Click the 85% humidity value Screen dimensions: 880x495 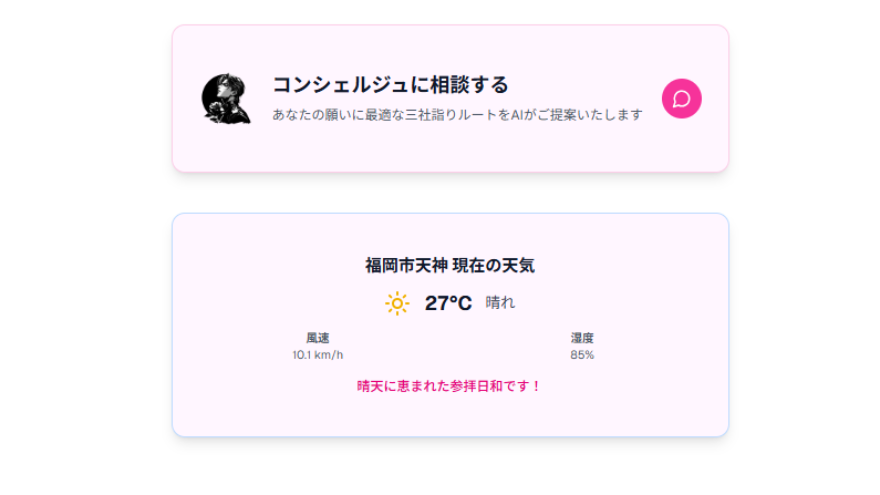582,355
